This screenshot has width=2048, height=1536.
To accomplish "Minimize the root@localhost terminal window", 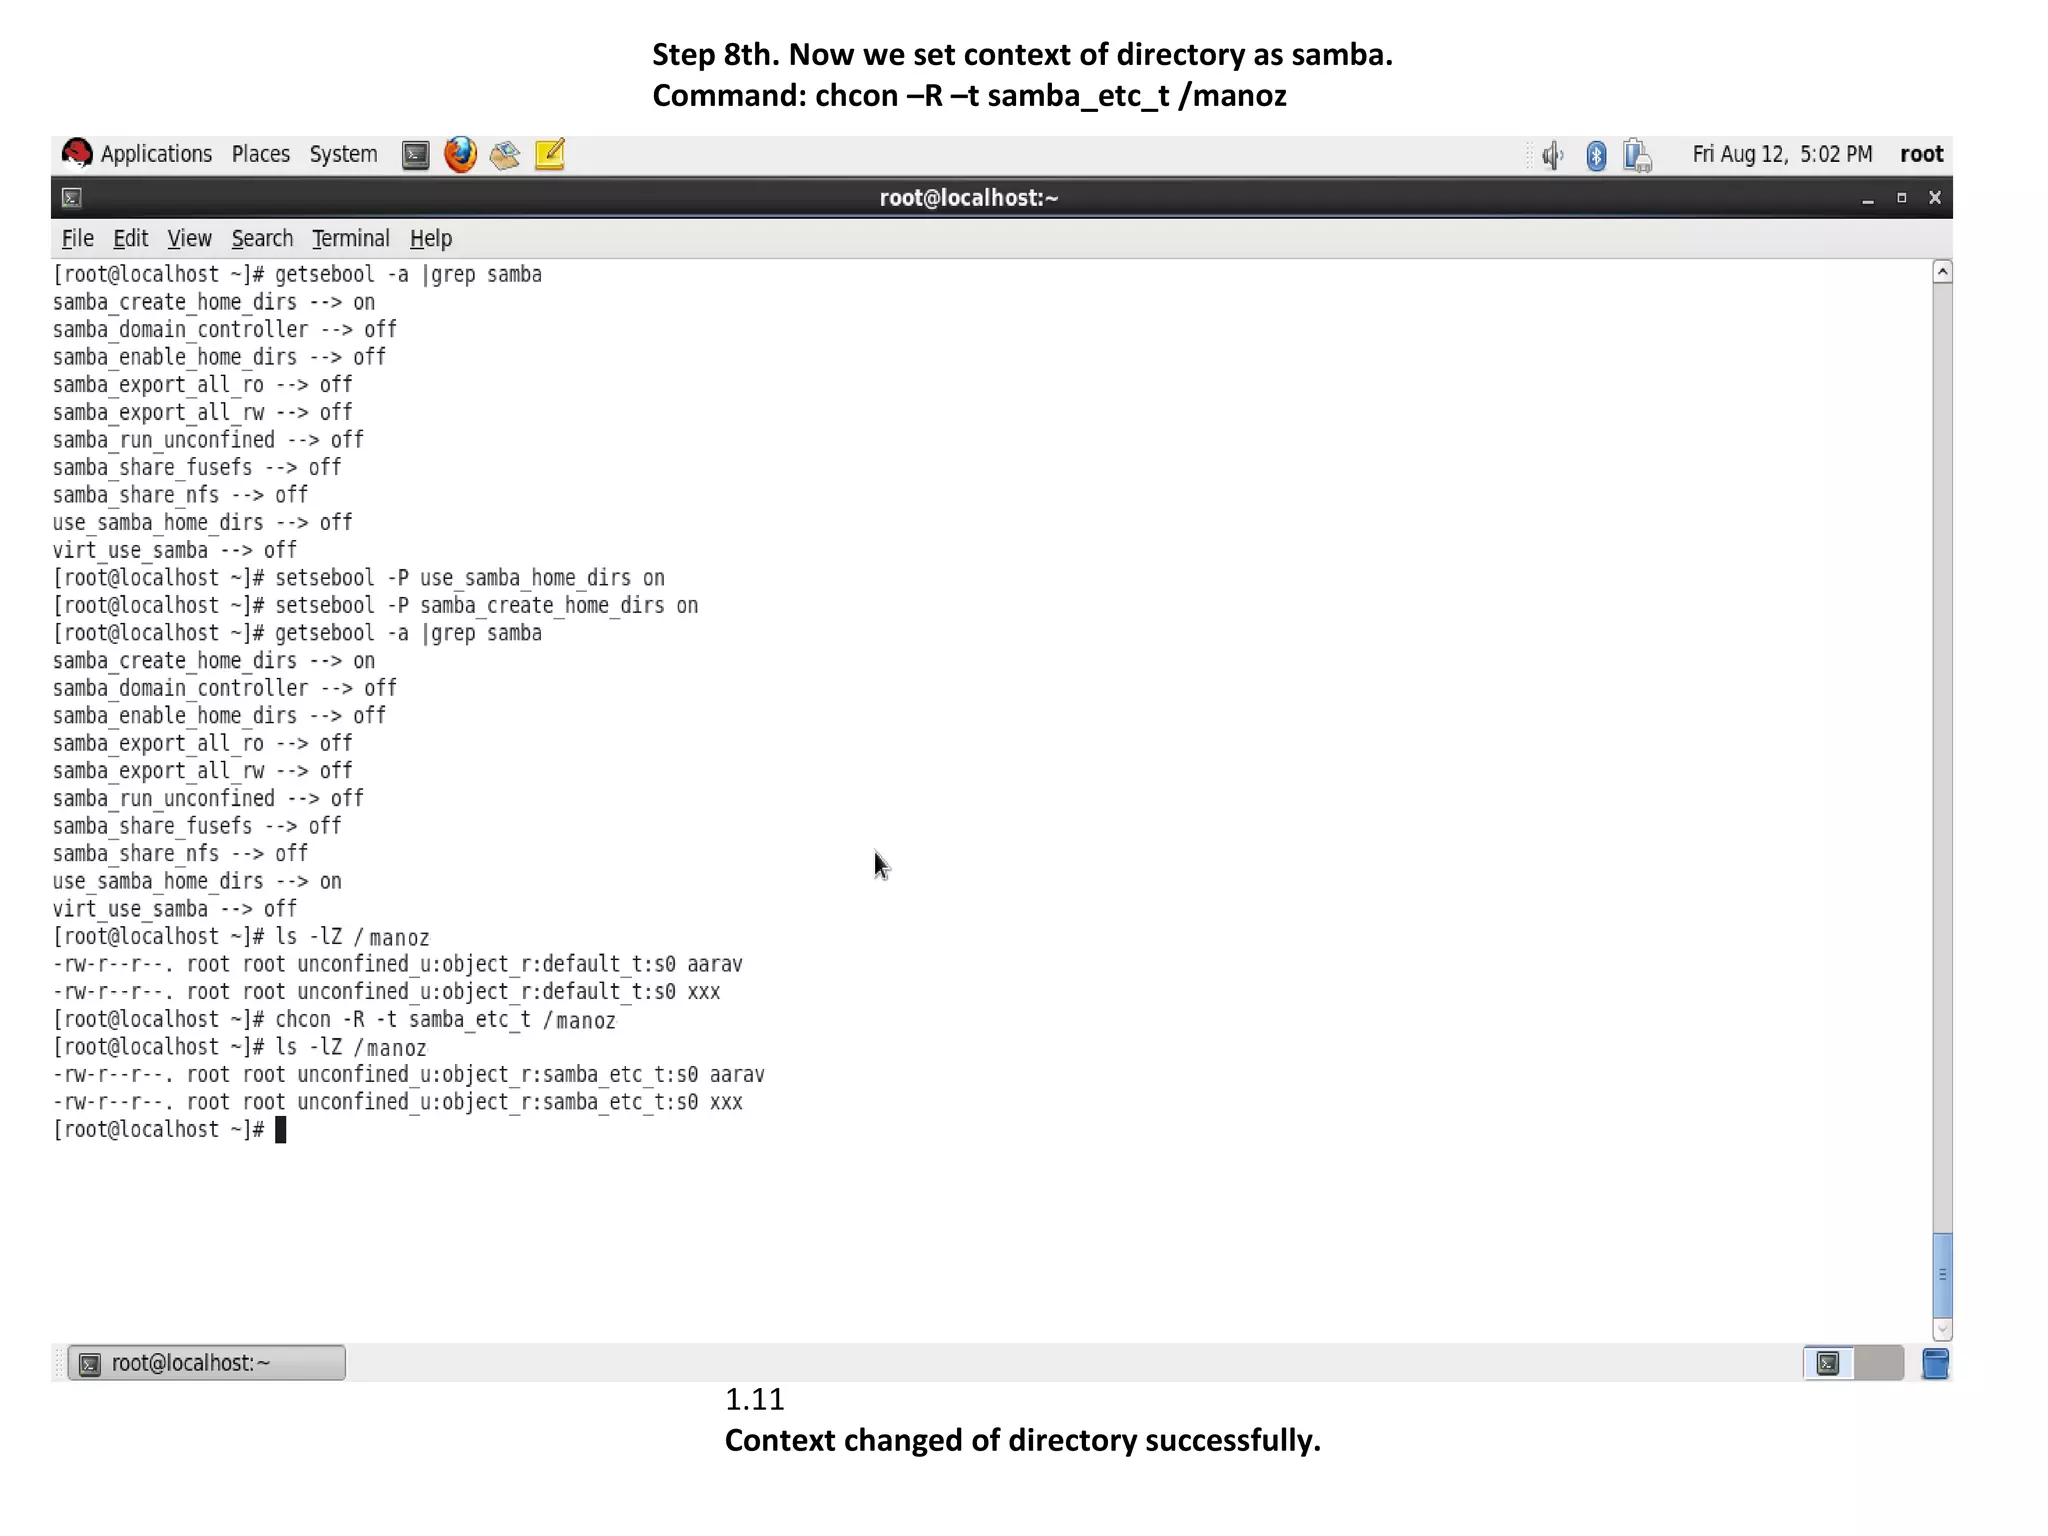I will [1867, 199].
